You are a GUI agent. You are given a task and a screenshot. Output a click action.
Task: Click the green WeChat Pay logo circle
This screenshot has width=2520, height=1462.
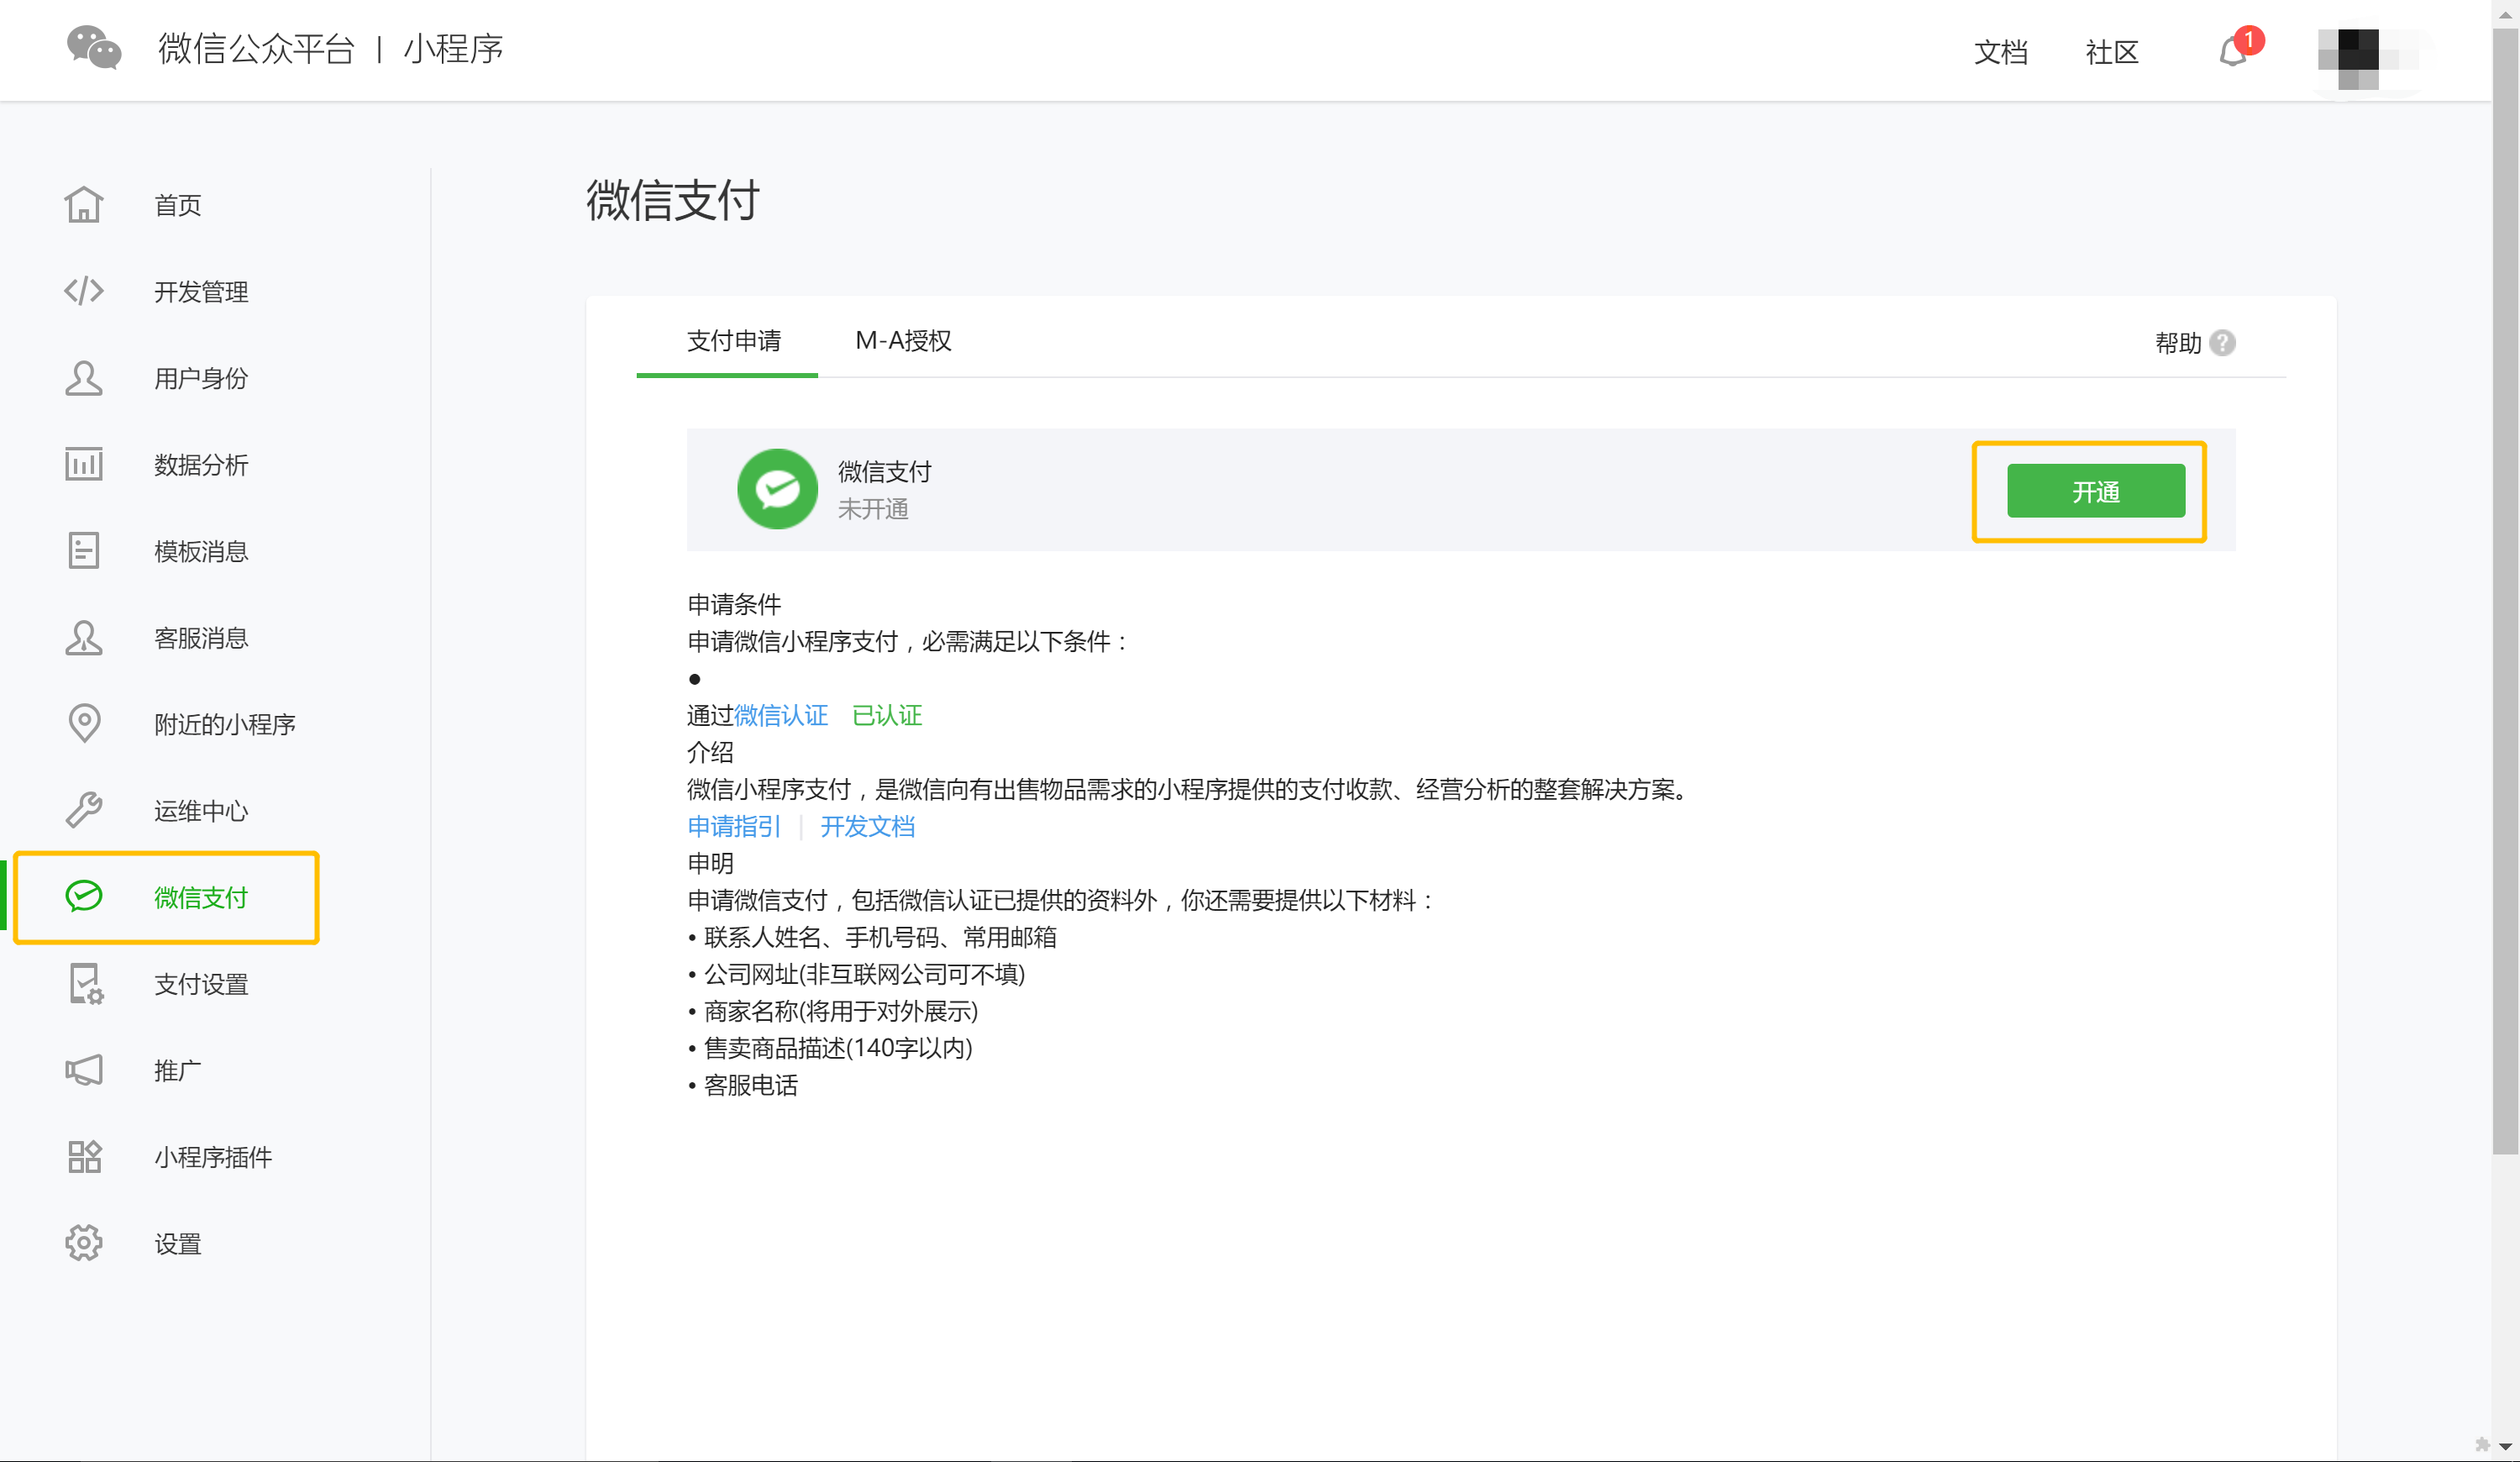777,489
